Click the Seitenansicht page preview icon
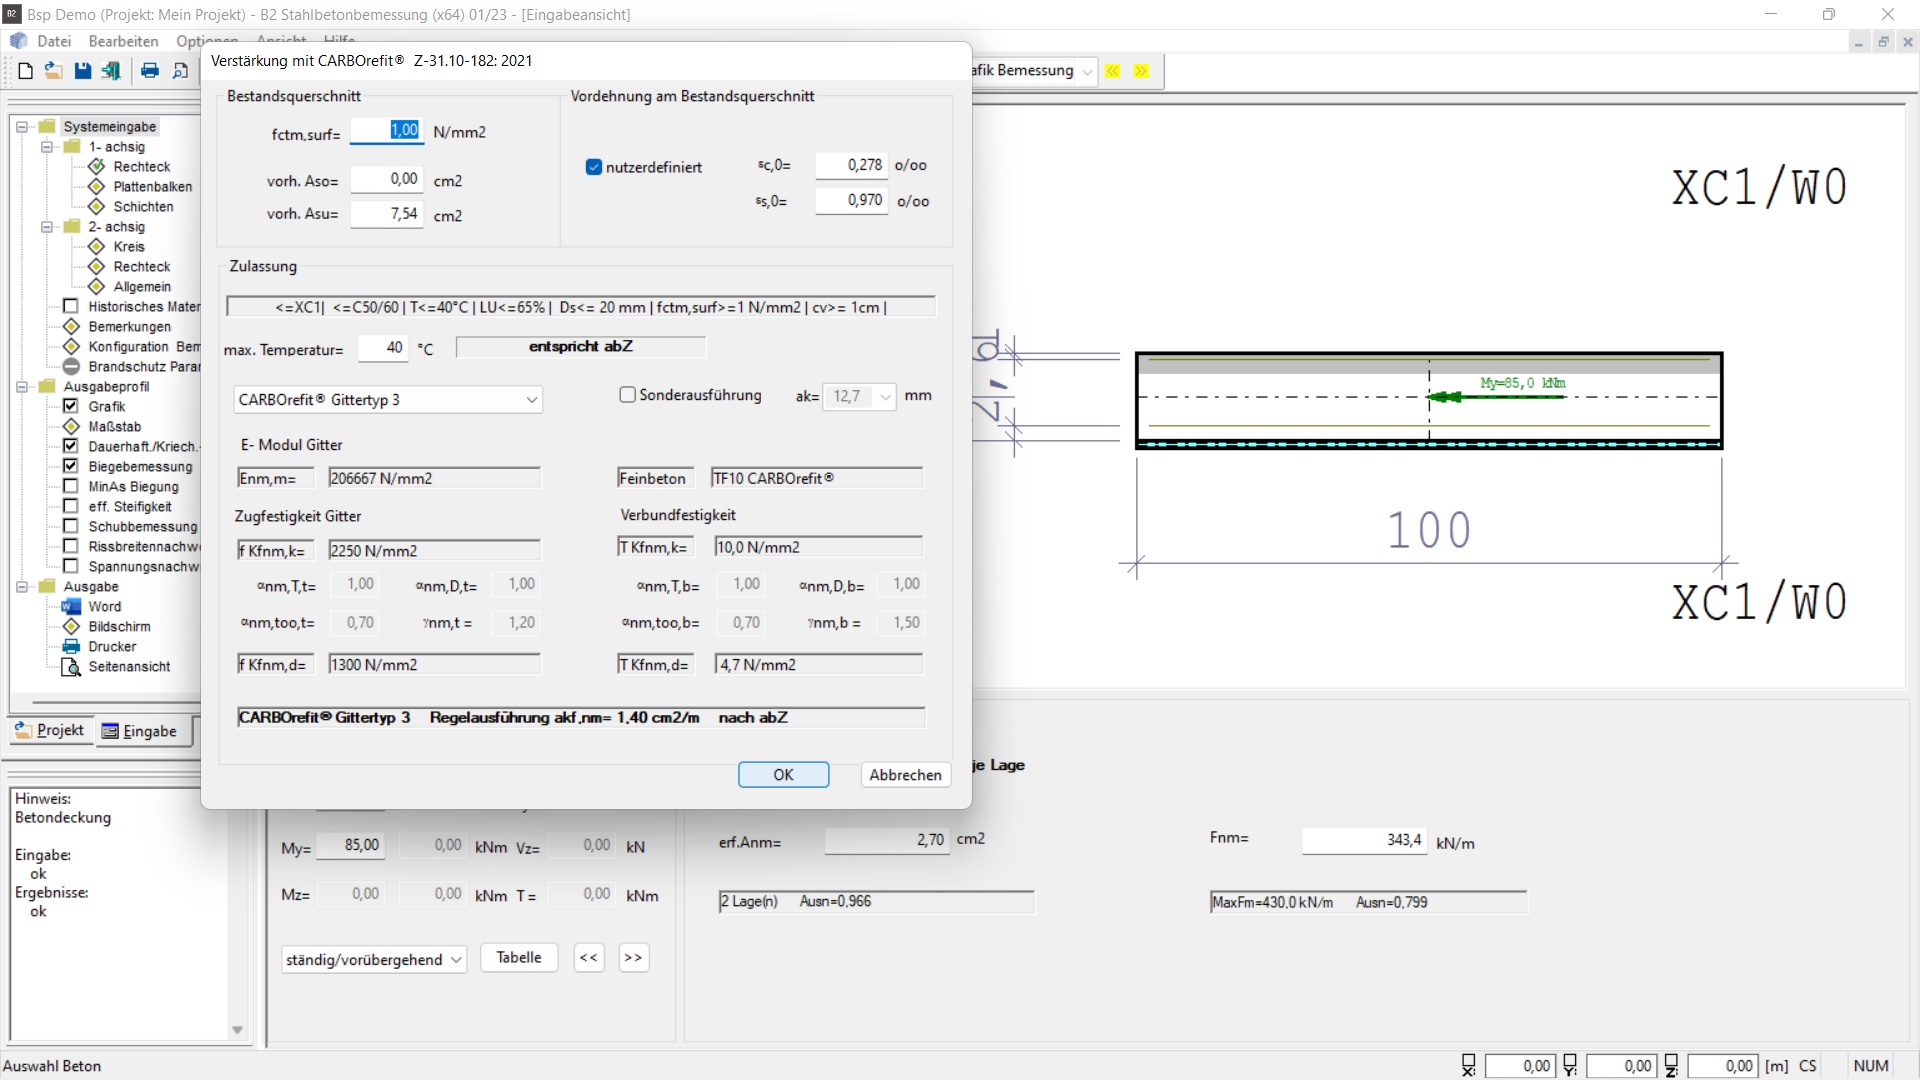Viewport: 1920px width, 1080px height. point(71,666)
